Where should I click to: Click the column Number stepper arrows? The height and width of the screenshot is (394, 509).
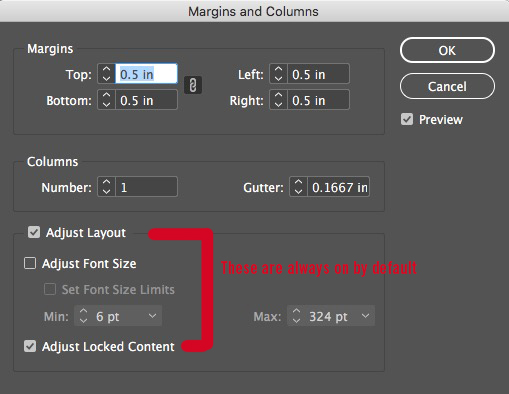(x=106, y=187)
